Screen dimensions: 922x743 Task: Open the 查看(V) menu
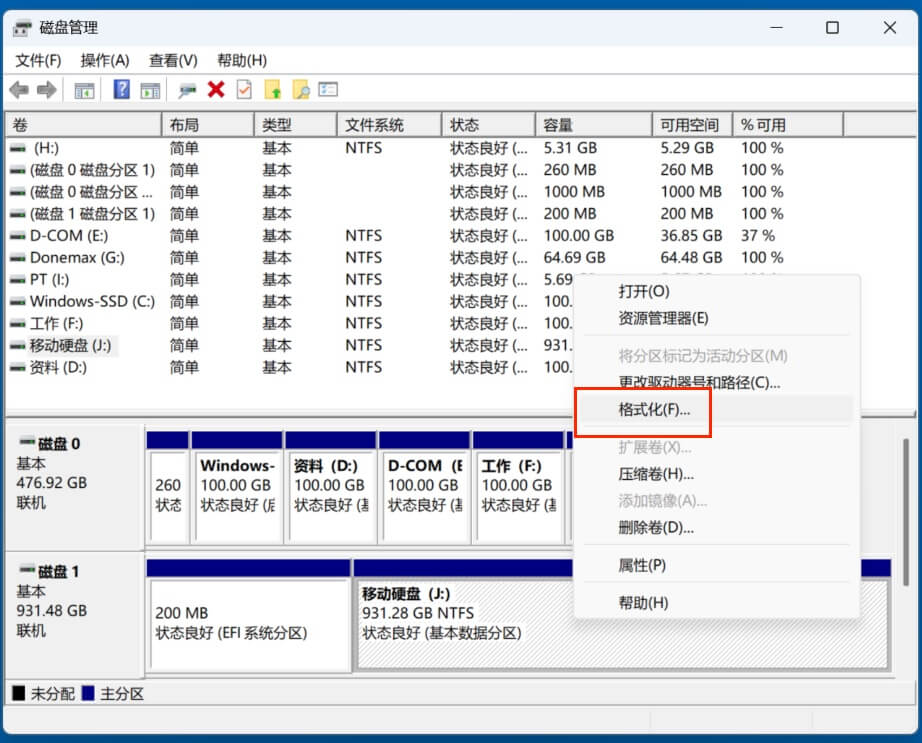(172, 60)
